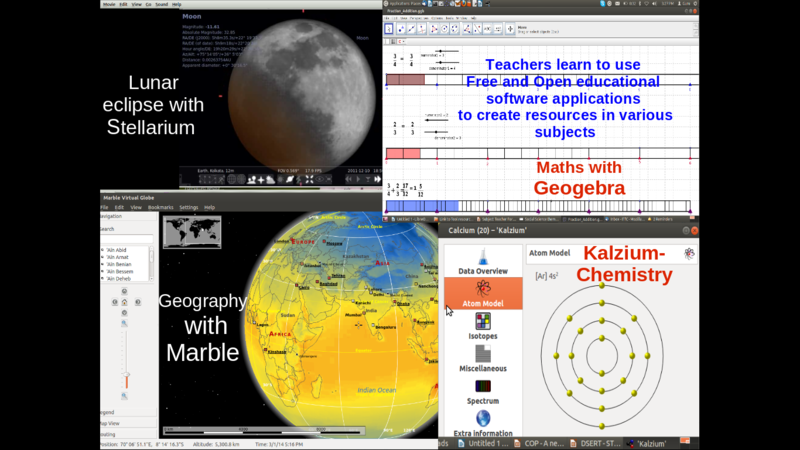Toggle Stellarium atmosphere
The height and width of the screenshot is (450, 800).
(270, 180)
